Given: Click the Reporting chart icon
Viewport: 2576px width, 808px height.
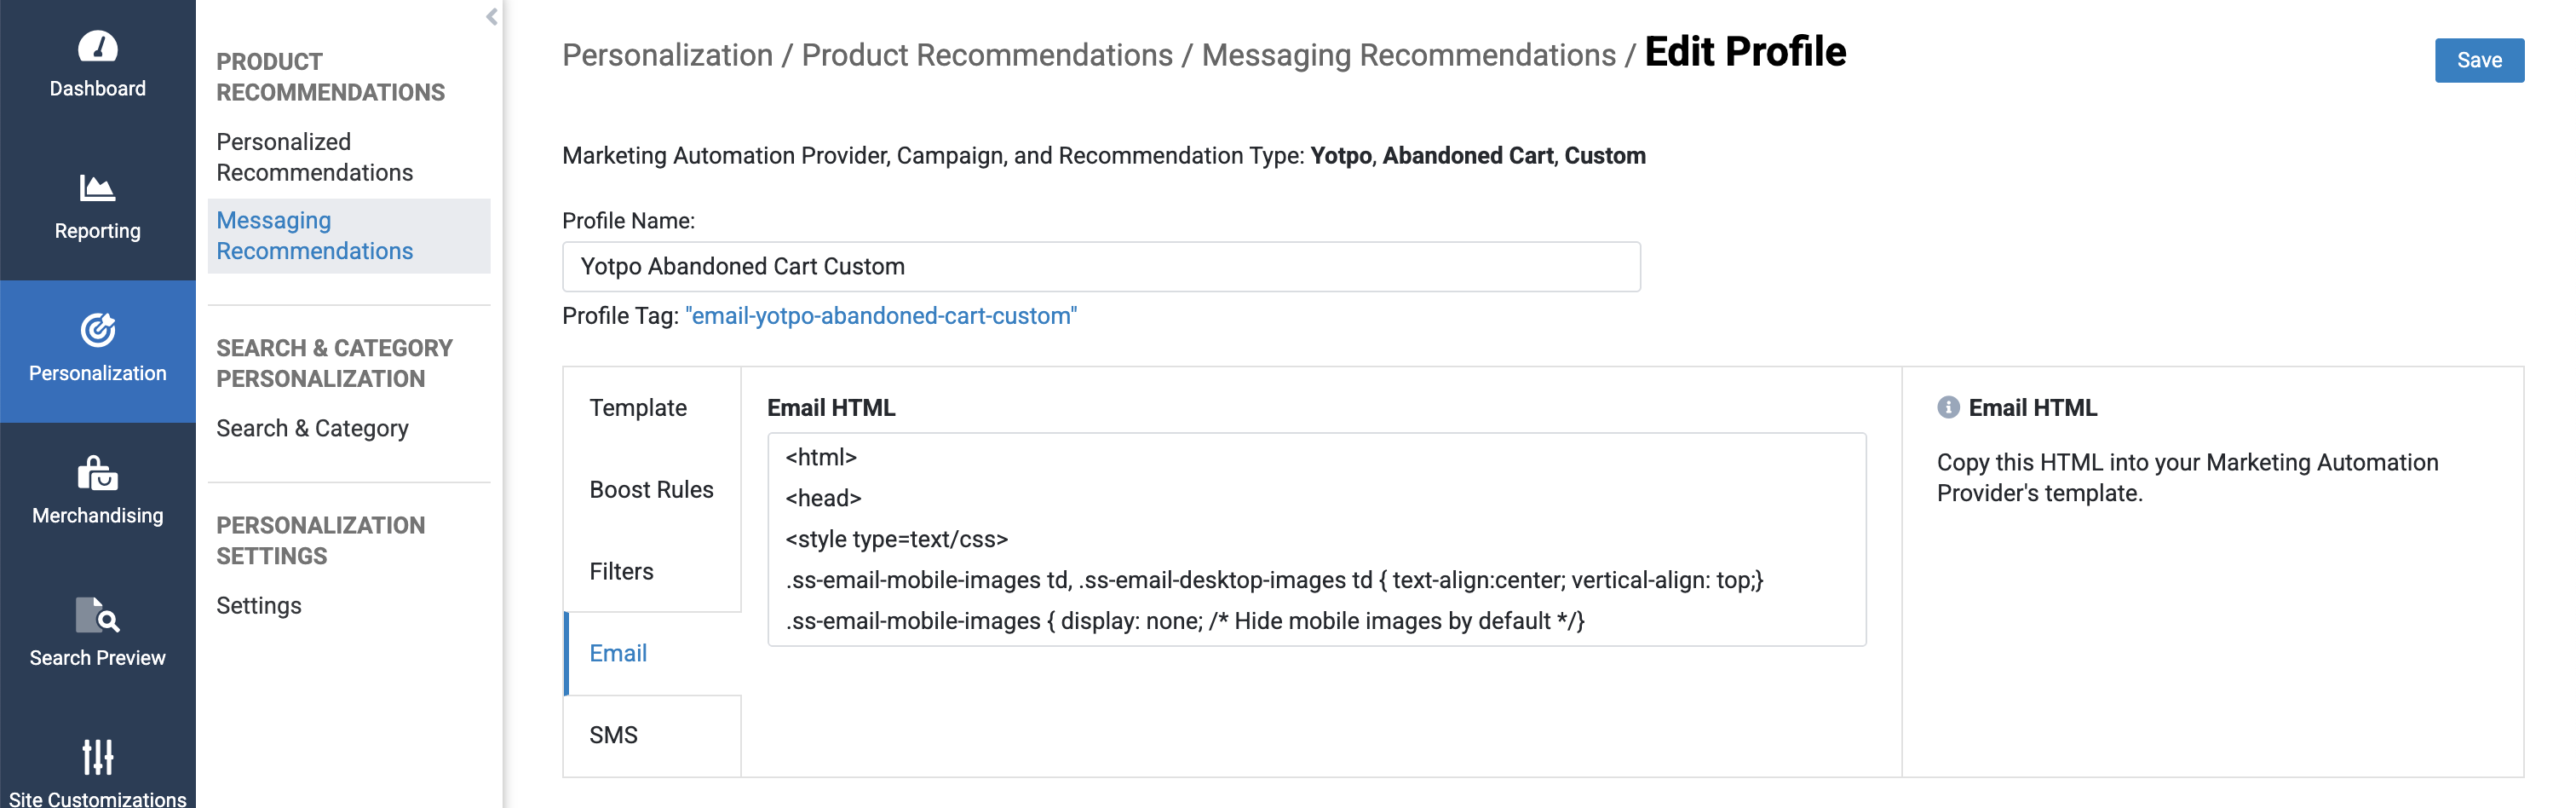Looking at the screenshot, I should [97, 188].
